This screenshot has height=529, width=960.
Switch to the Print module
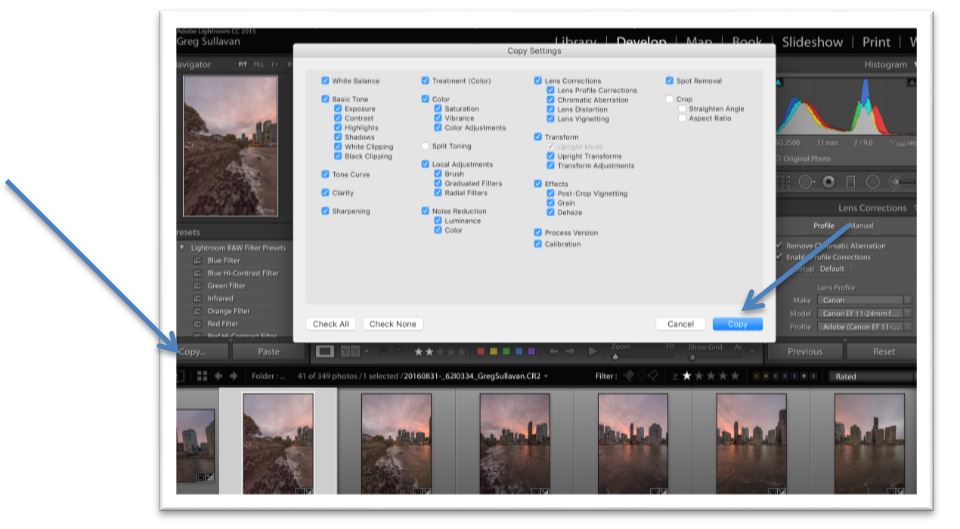click(x=876, y=42)
